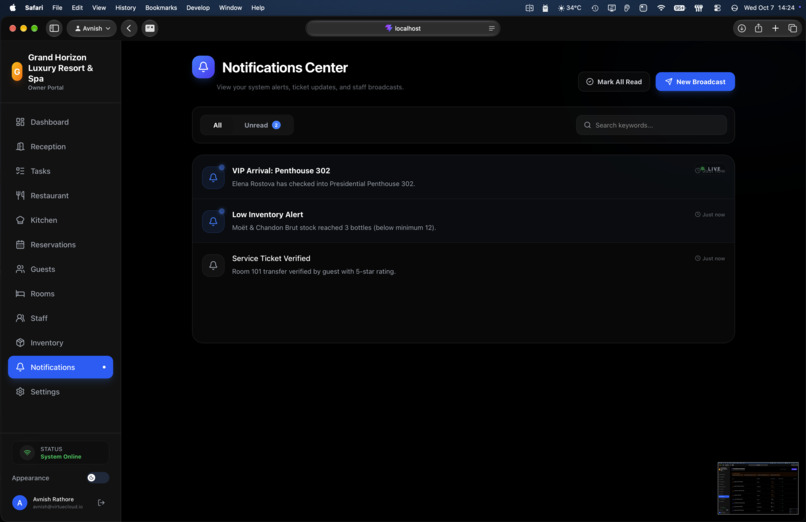Open the Wi-Fi menu bar icon
The image size is (806, 522).
pos(661,8)
